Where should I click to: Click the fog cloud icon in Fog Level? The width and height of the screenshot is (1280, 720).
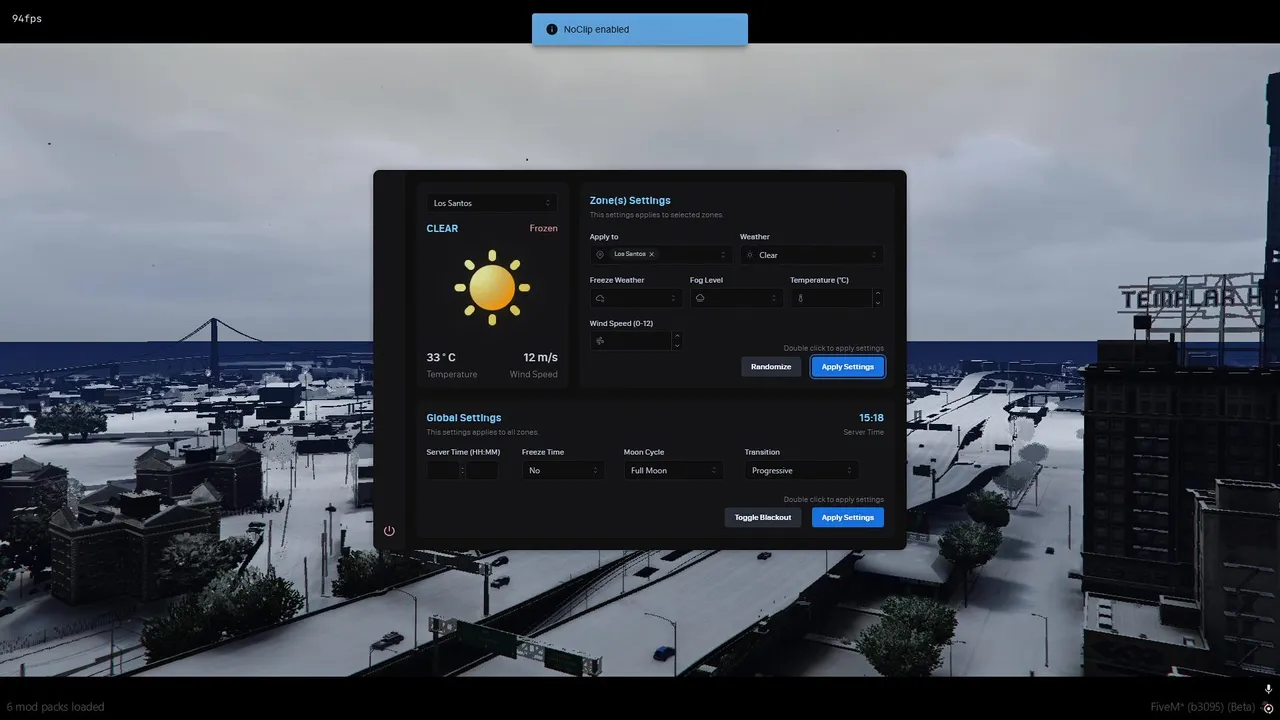(x=700, y=298)
